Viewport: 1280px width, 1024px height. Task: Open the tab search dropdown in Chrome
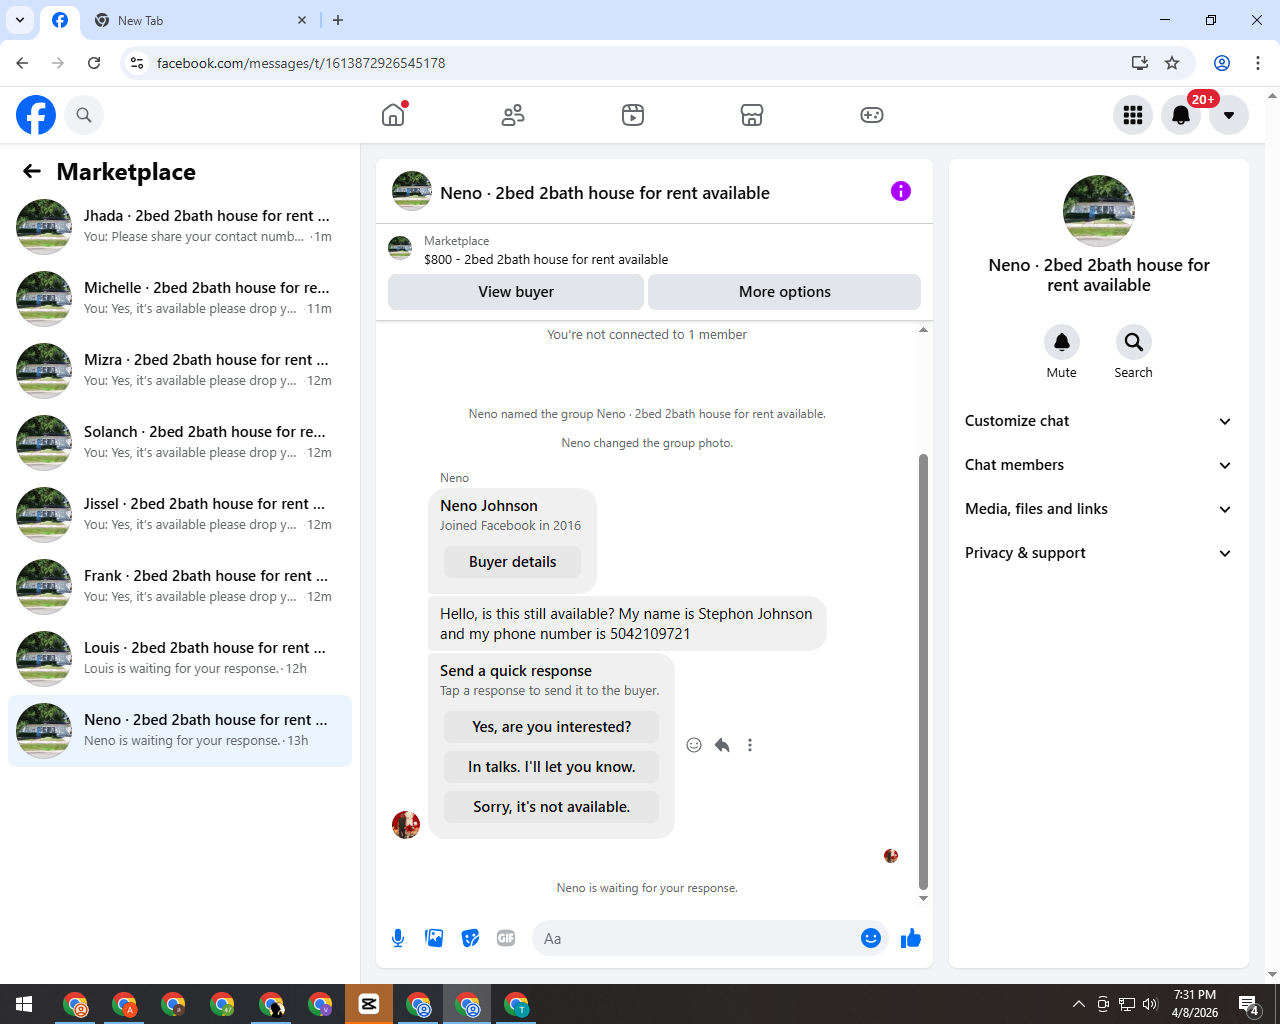20,20
